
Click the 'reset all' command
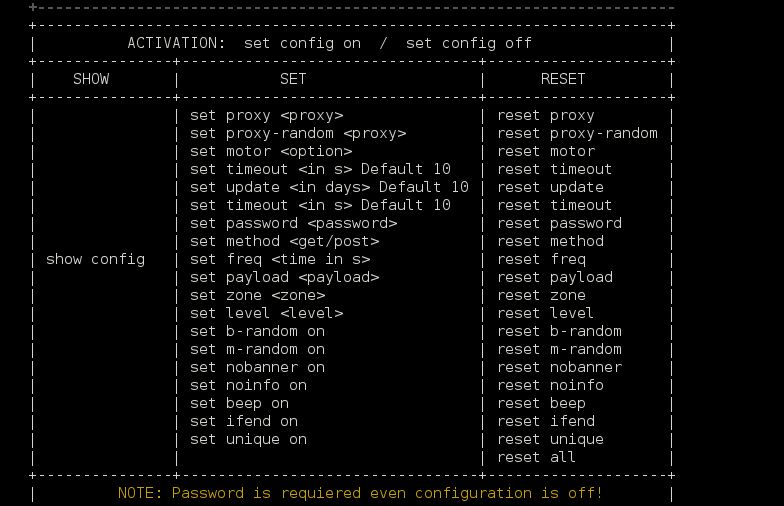coord(536,457)
